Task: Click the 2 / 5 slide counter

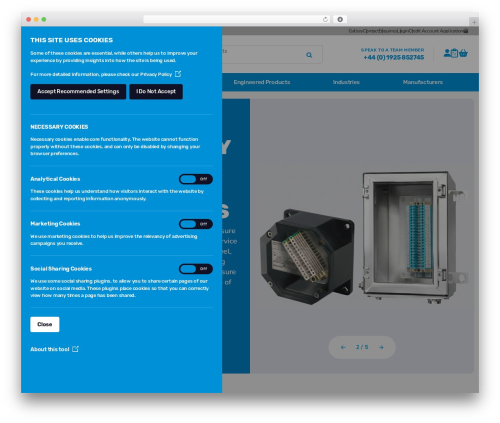Action: click(362, 347)
